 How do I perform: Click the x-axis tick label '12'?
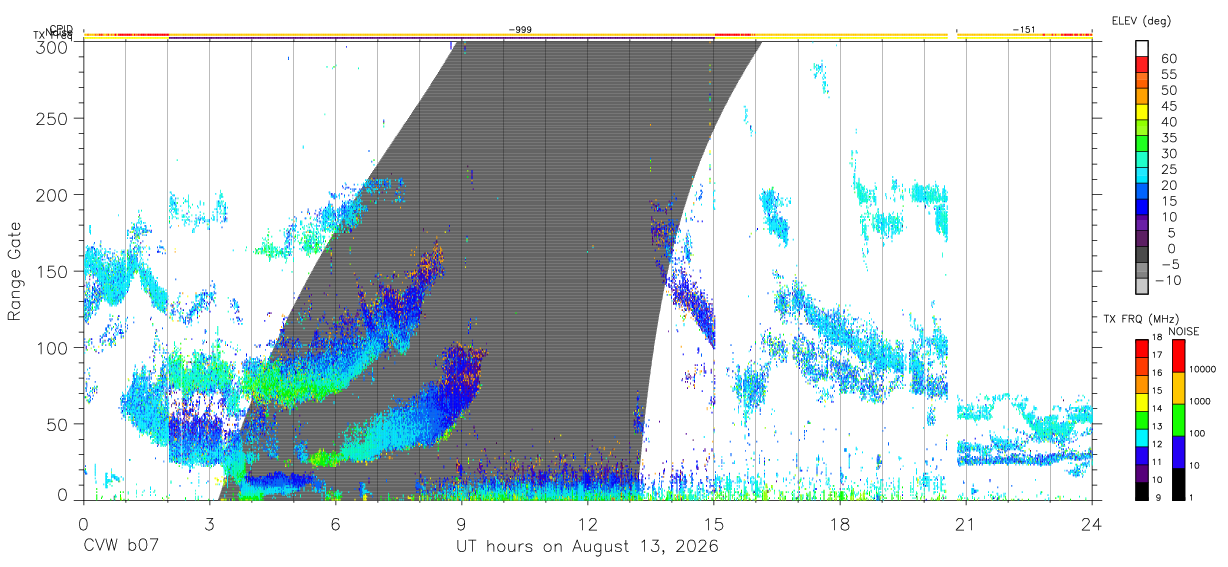[x=587, y=523]
